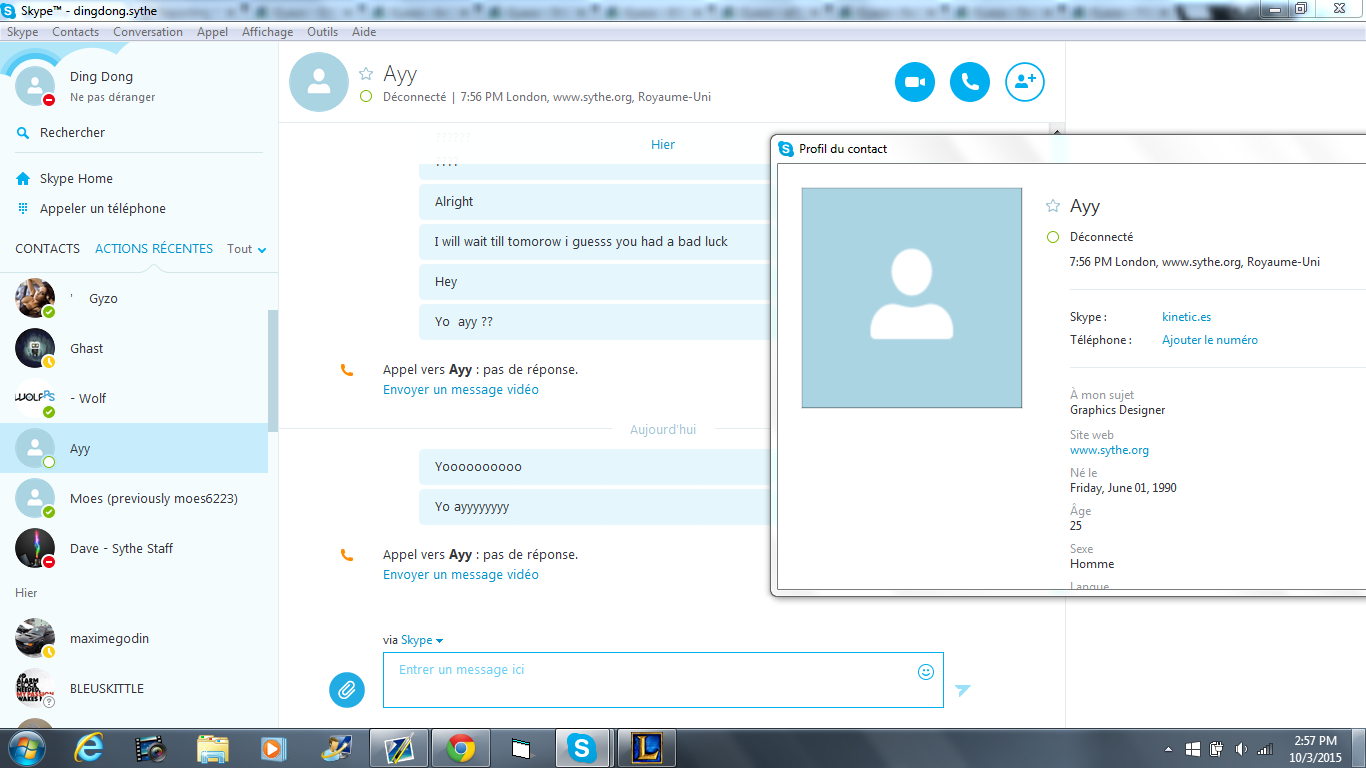Screen dimensions: 1366x768
Task: Click the dial pad icon beside Appeler un téléphone
Action: (23, 208)
